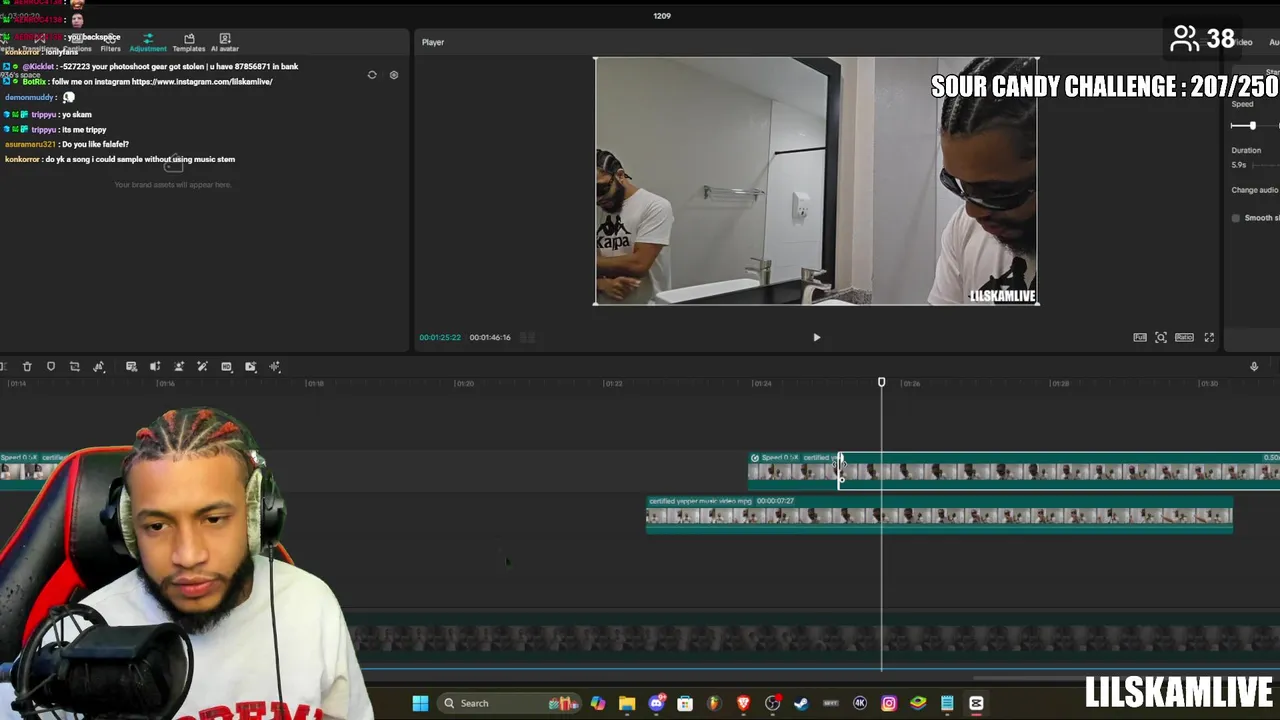
Task: Click the auto captions icon in timeline toolbar
Action: [x=131, y=367]
